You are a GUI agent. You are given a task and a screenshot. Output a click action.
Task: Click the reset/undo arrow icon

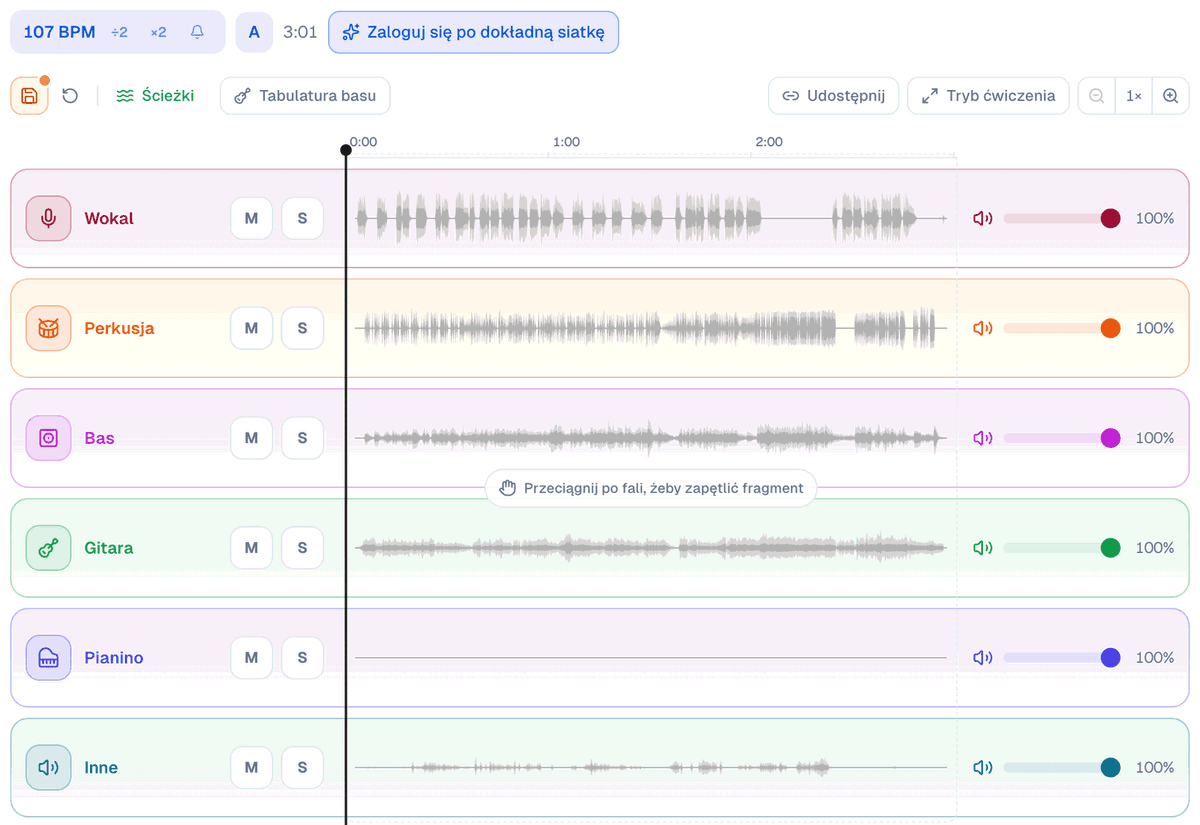(x=70, y=96)
